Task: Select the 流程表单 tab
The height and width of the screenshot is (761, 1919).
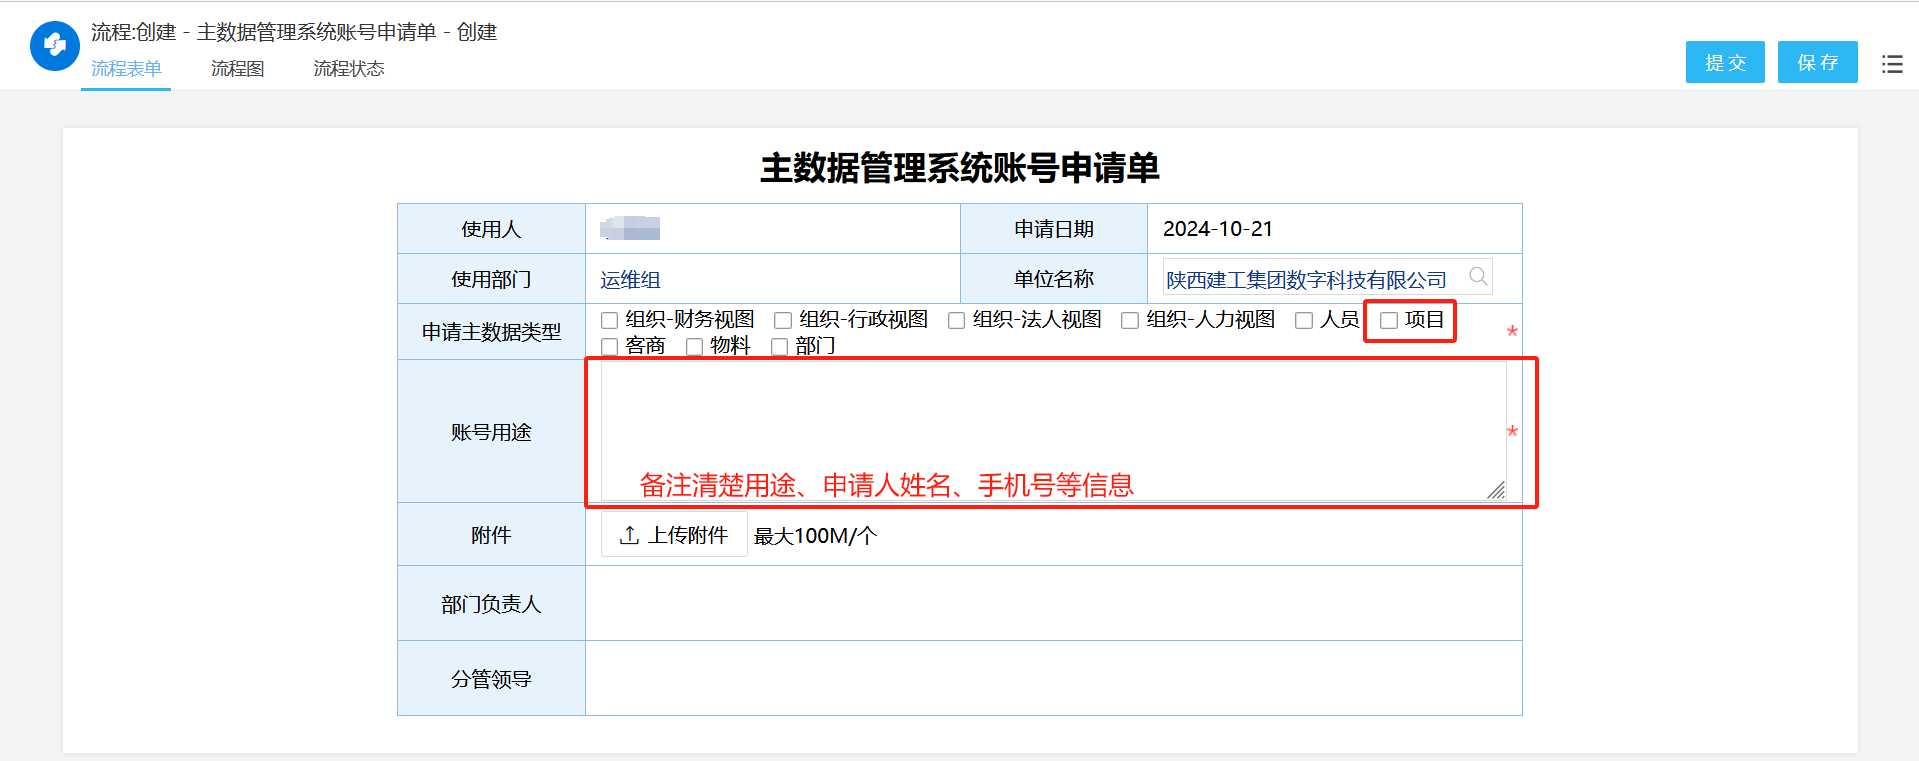Action: coord(126,68)
